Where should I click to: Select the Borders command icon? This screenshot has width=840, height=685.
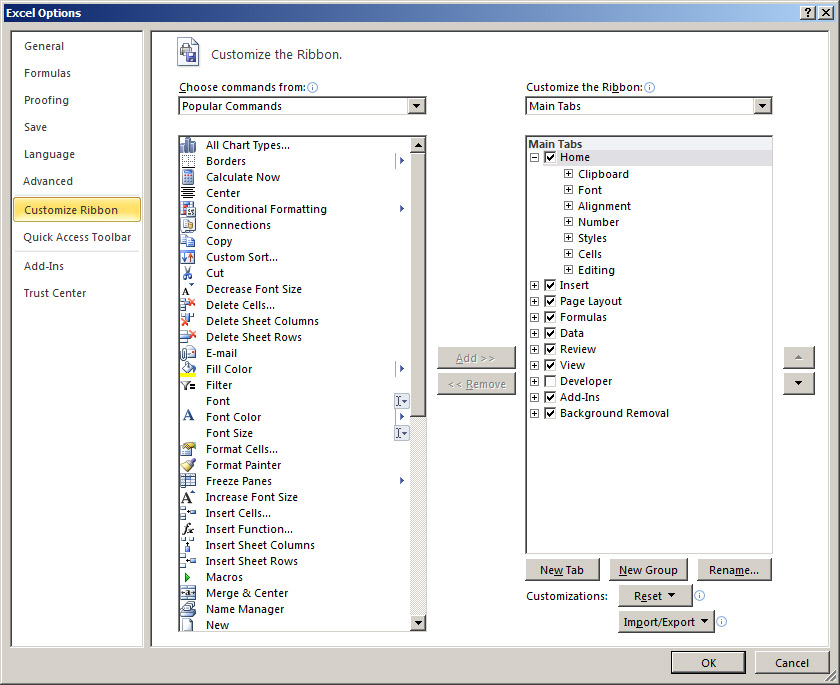click(x=188, y=161)
